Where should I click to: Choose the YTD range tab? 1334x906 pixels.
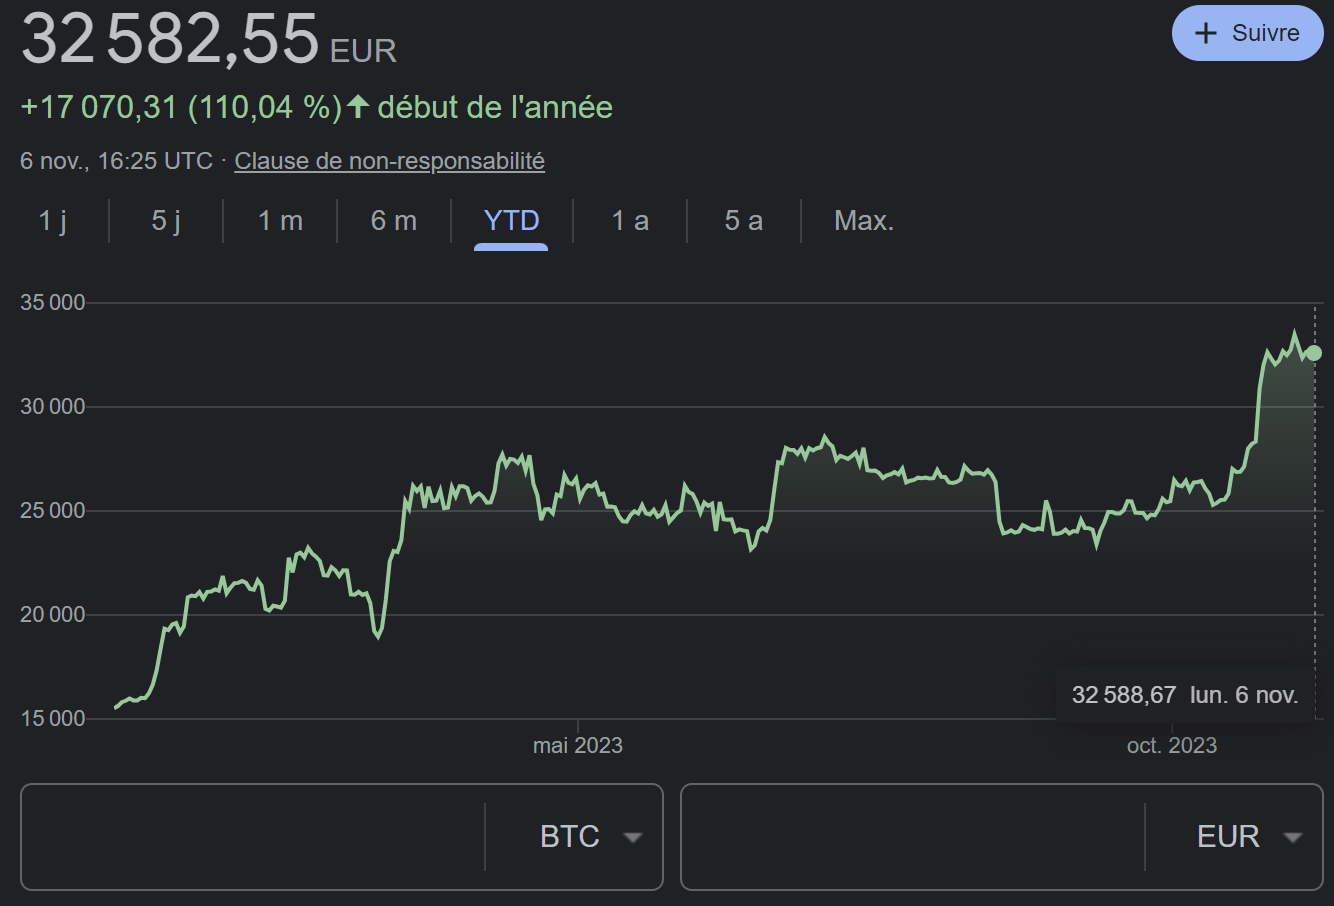511,221
